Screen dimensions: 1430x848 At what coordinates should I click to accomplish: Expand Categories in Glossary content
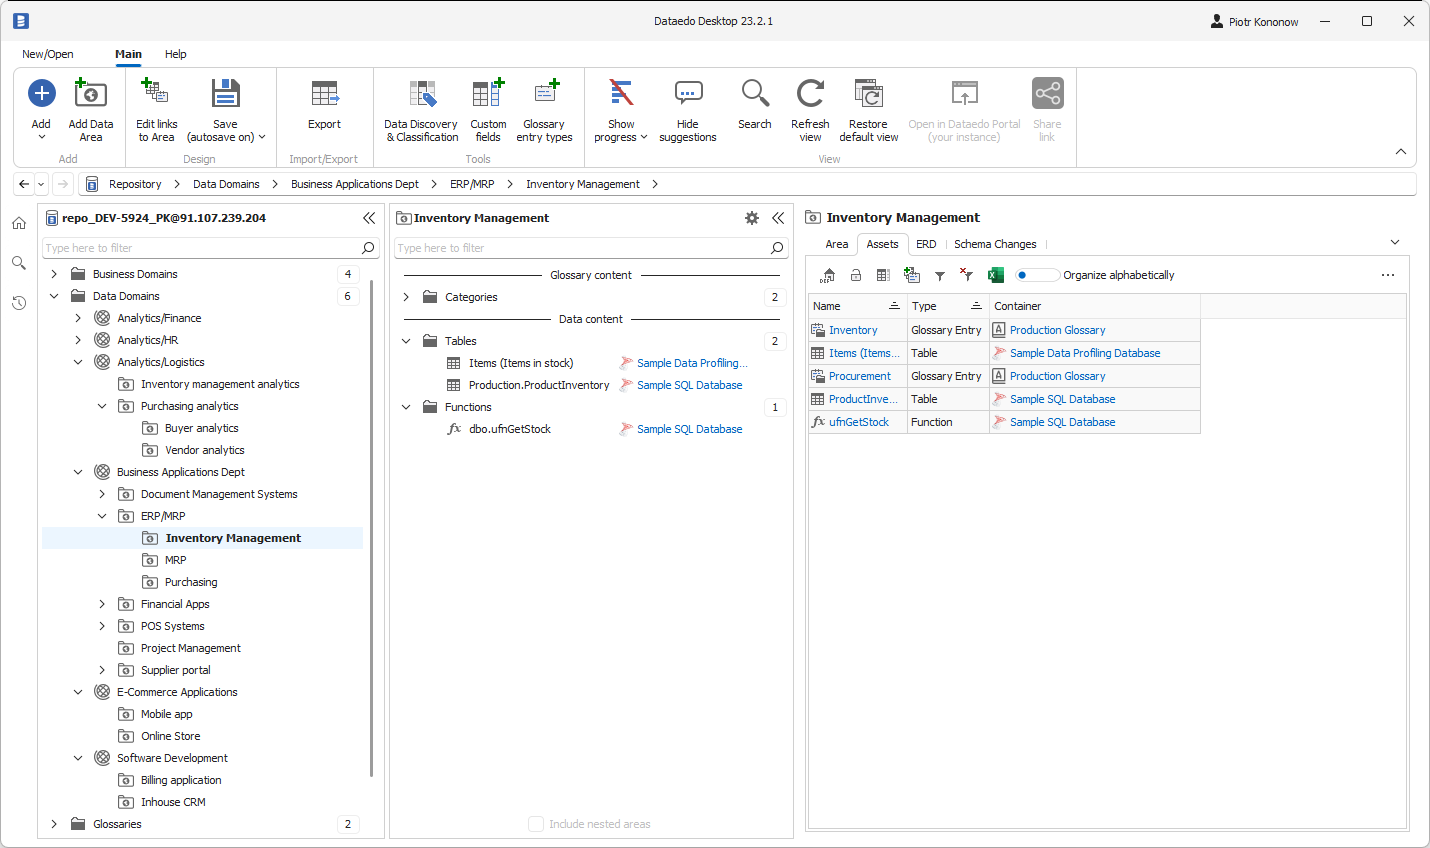click(406, 297)
